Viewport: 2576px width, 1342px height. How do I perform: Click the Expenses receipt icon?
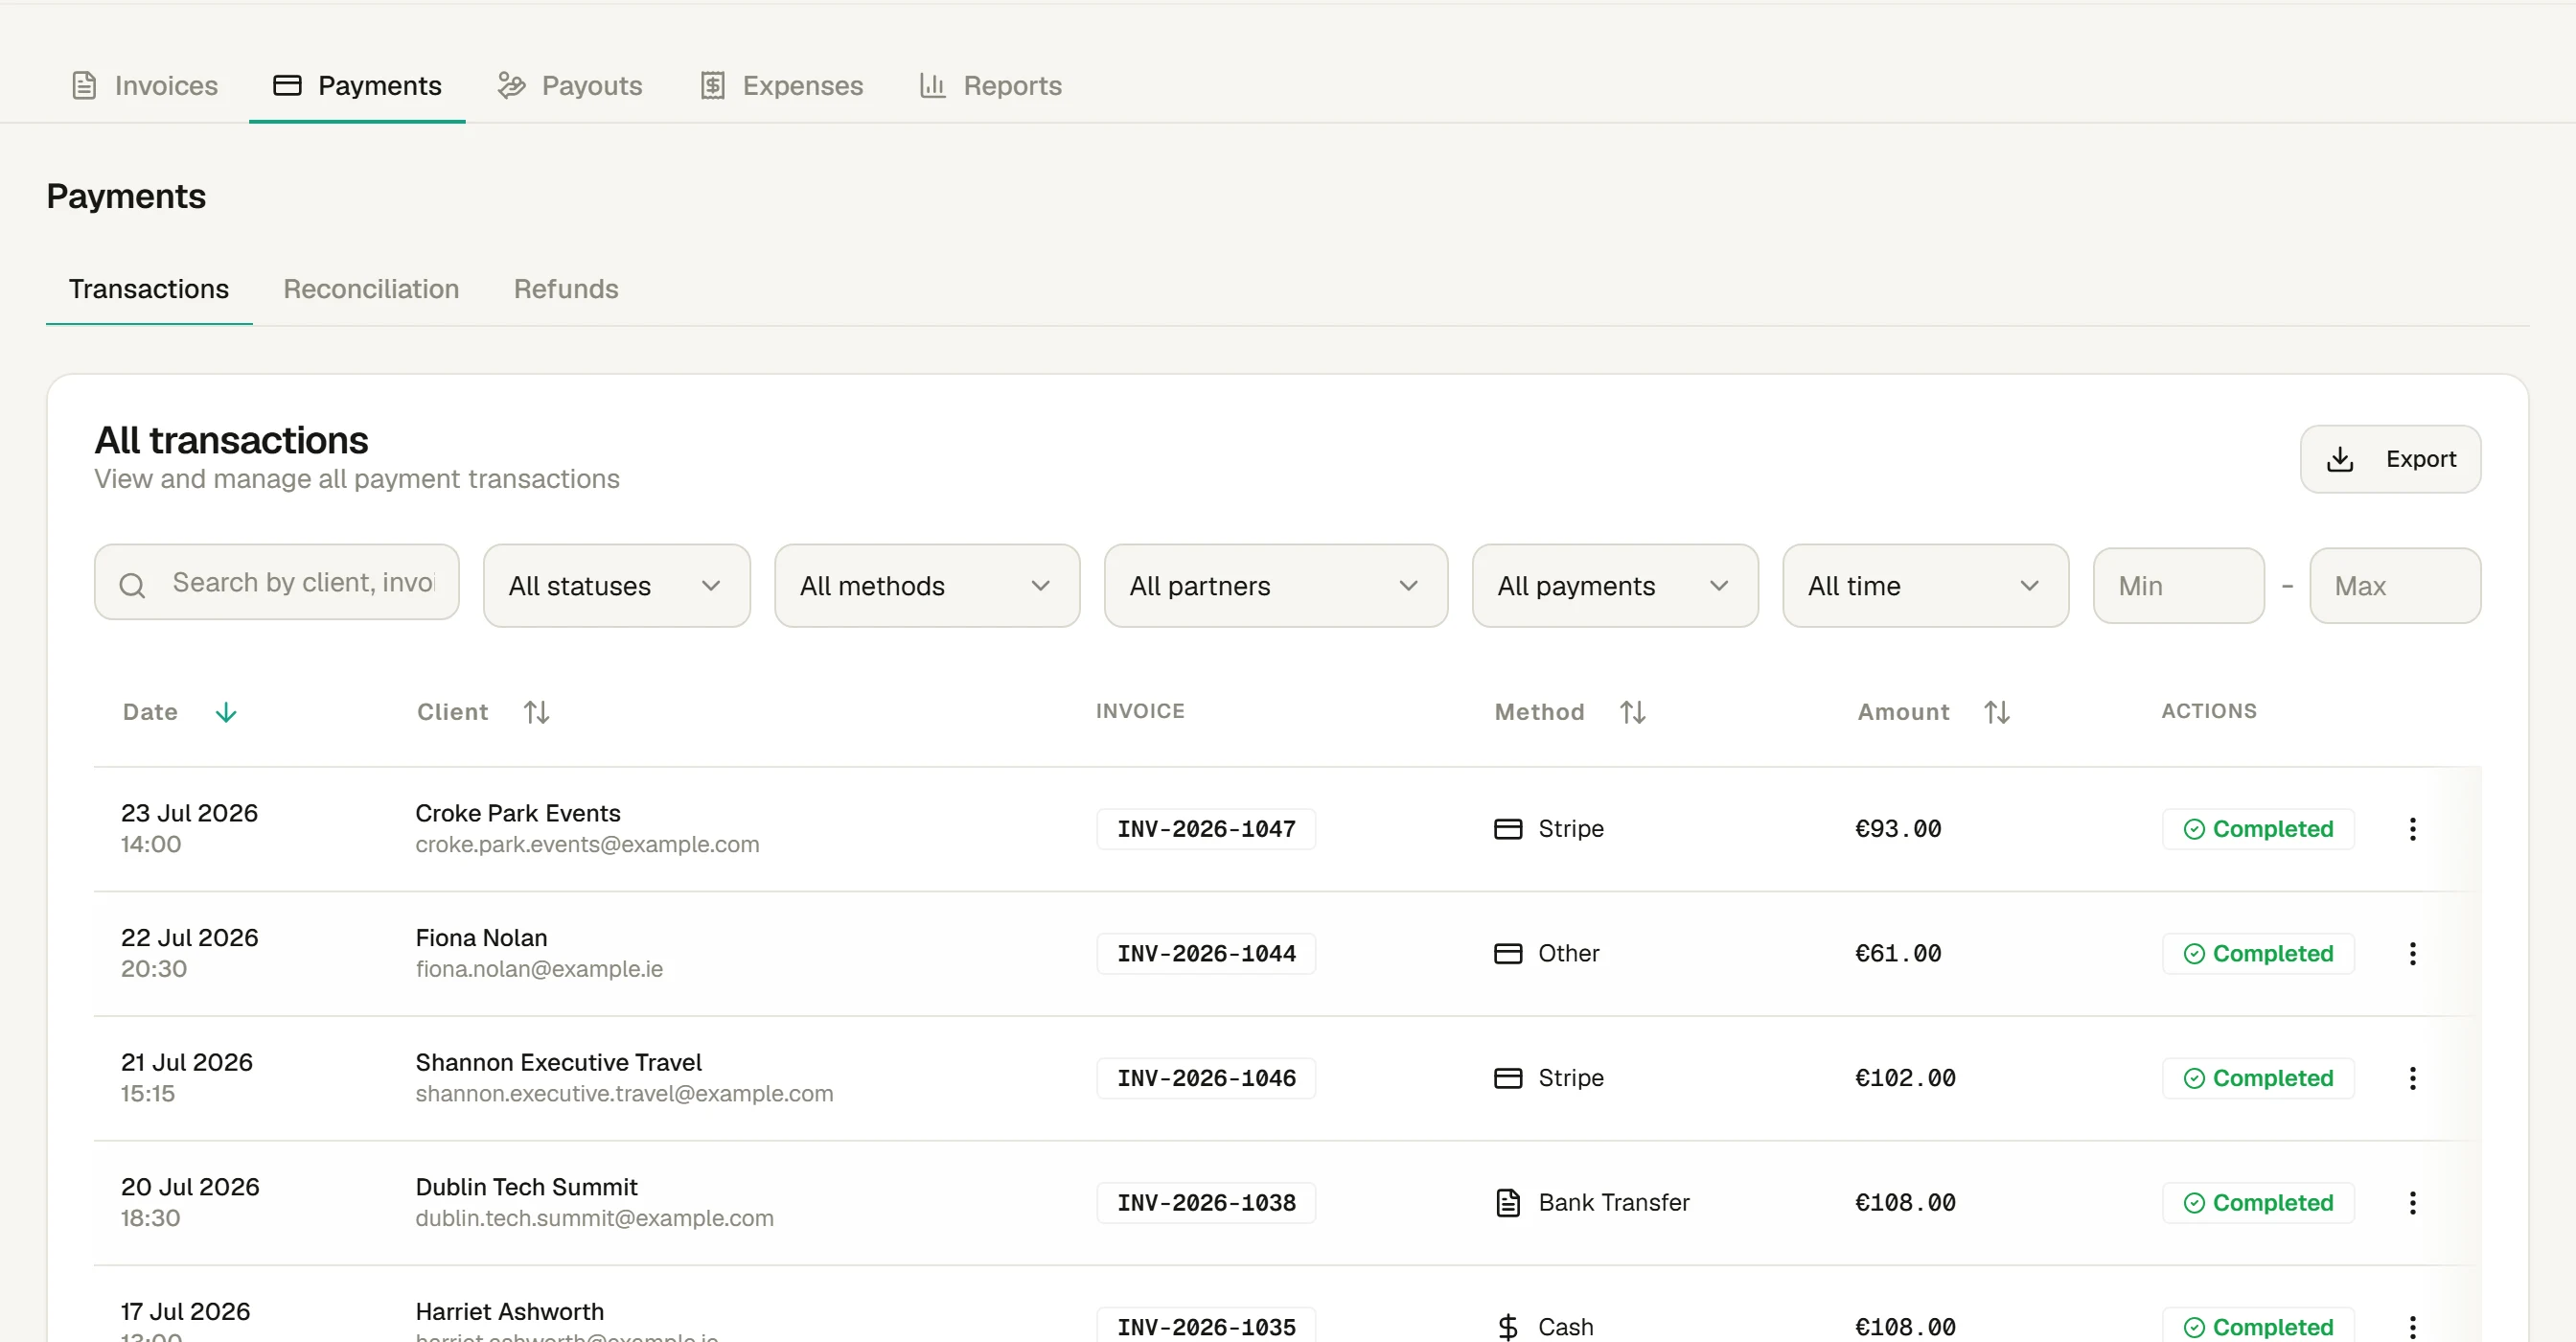(712, 86)
